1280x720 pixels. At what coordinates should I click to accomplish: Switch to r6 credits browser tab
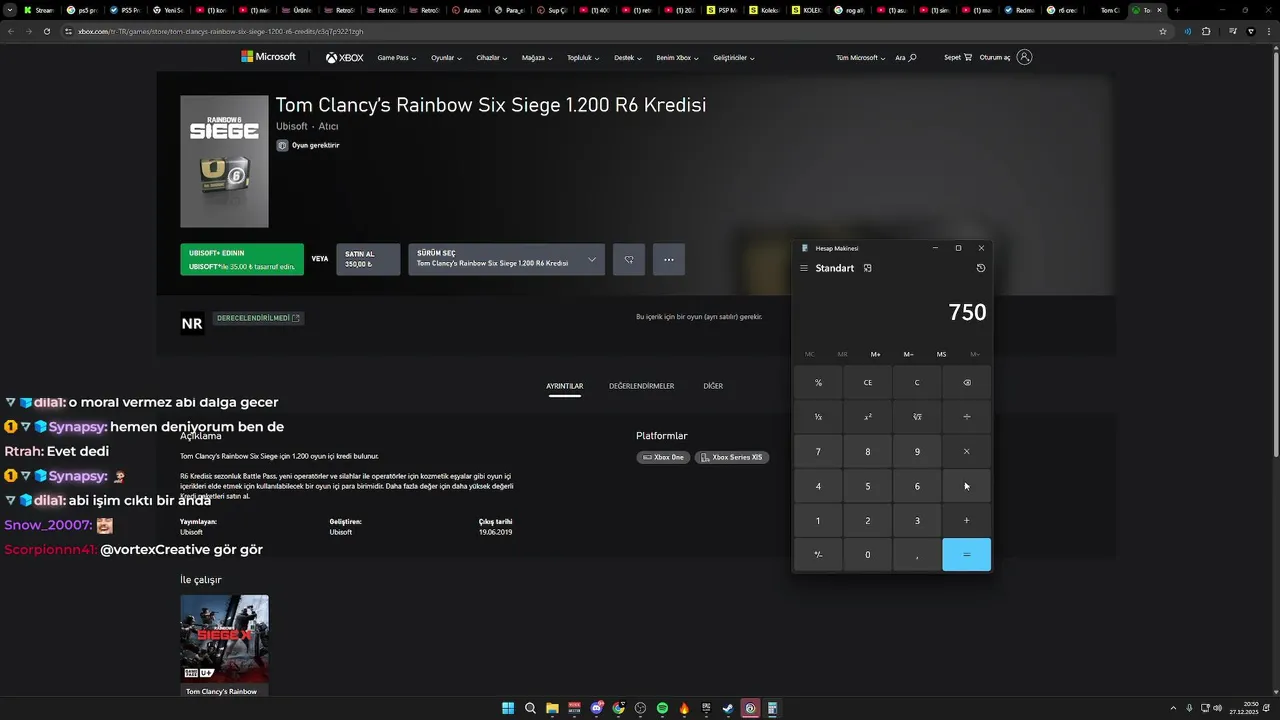(1062, 10)
